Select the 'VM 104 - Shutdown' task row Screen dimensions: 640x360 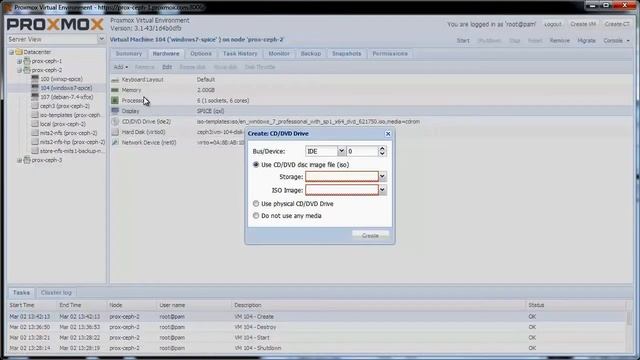coord(317,348)
